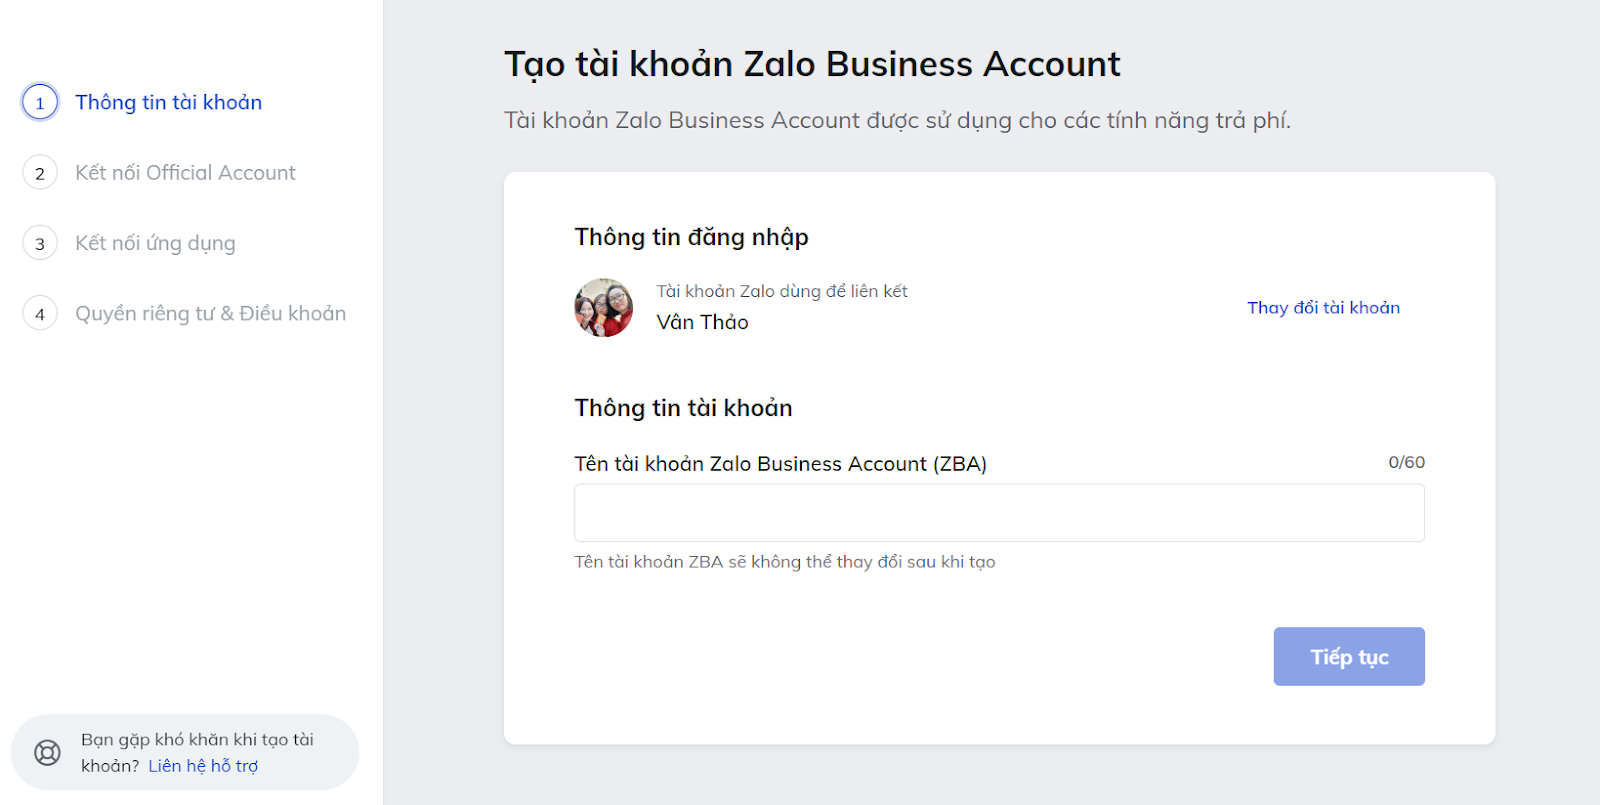Click the Tên tài khoản ZBA field label

tap(780, 464)
